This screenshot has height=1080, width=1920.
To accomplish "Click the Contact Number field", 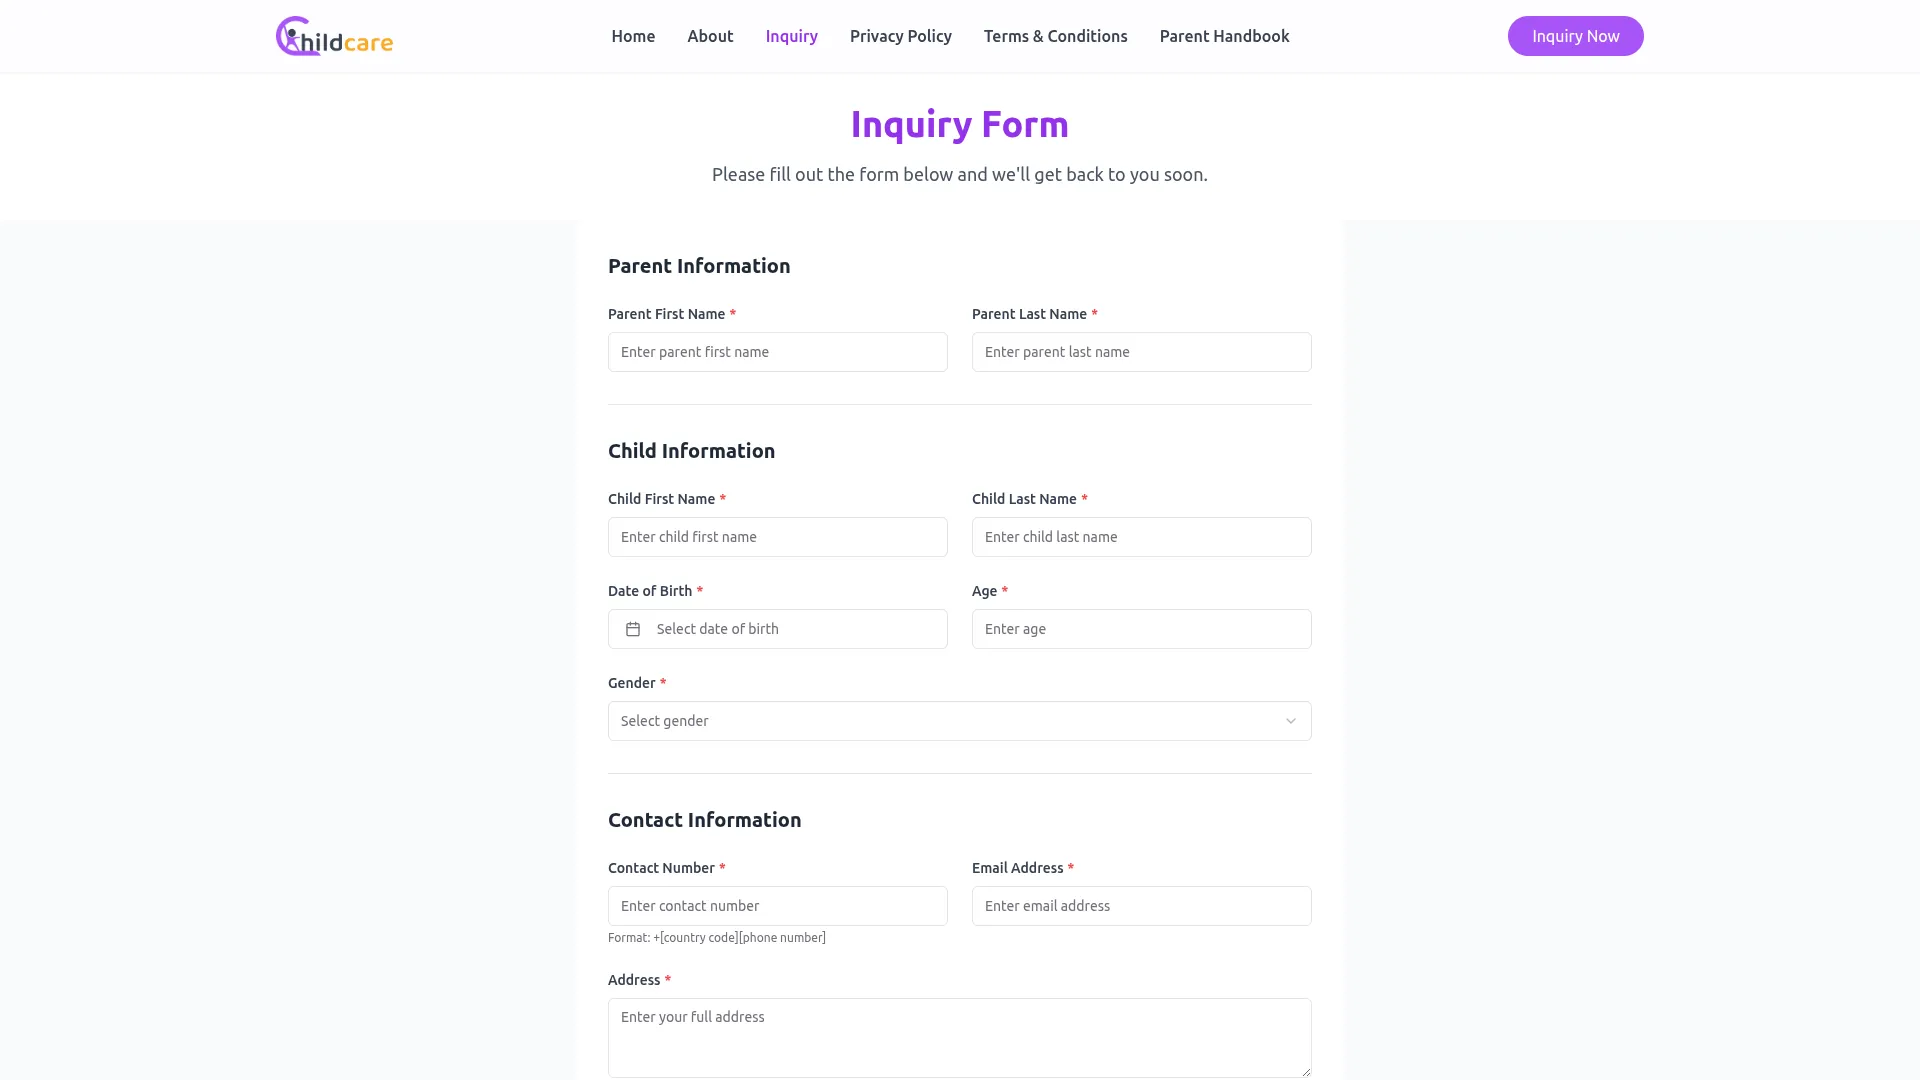I will pyautogui.click(x=777, y=906).
